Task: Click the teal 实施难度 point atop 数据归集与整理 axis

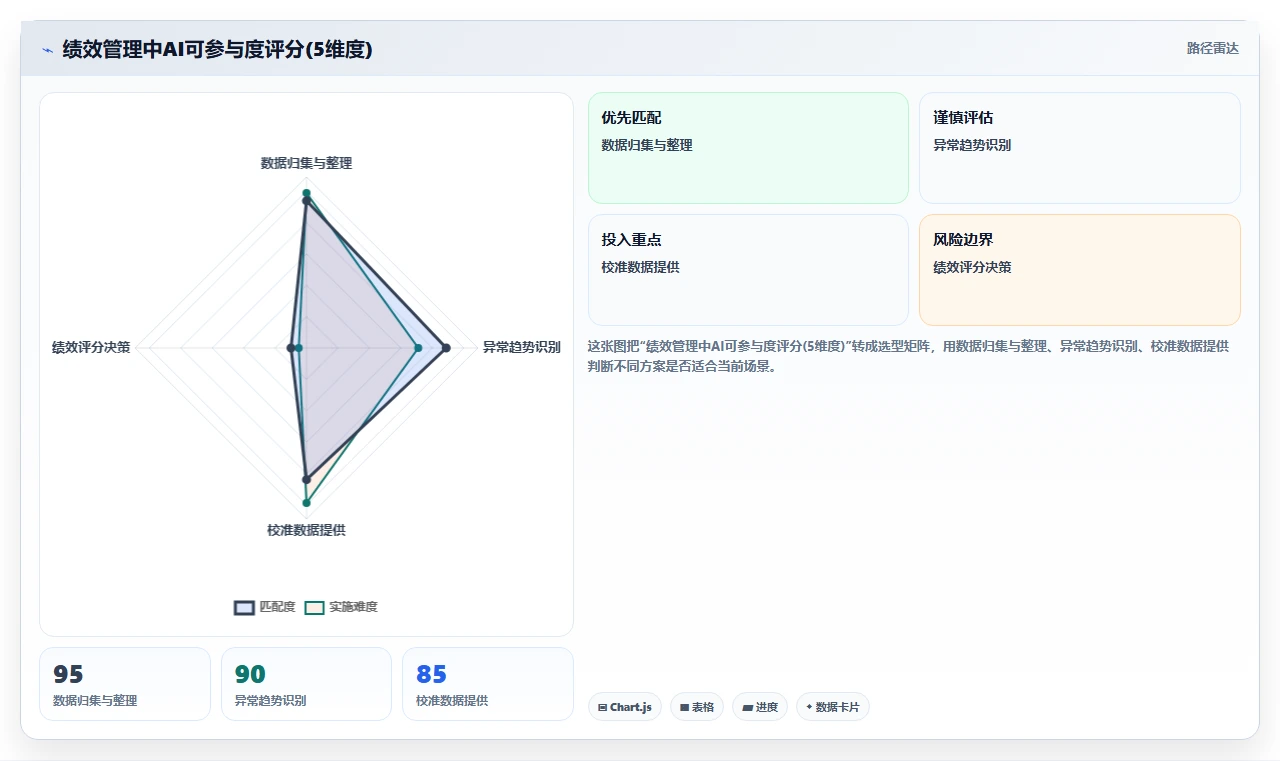Action: pos(306,193)
